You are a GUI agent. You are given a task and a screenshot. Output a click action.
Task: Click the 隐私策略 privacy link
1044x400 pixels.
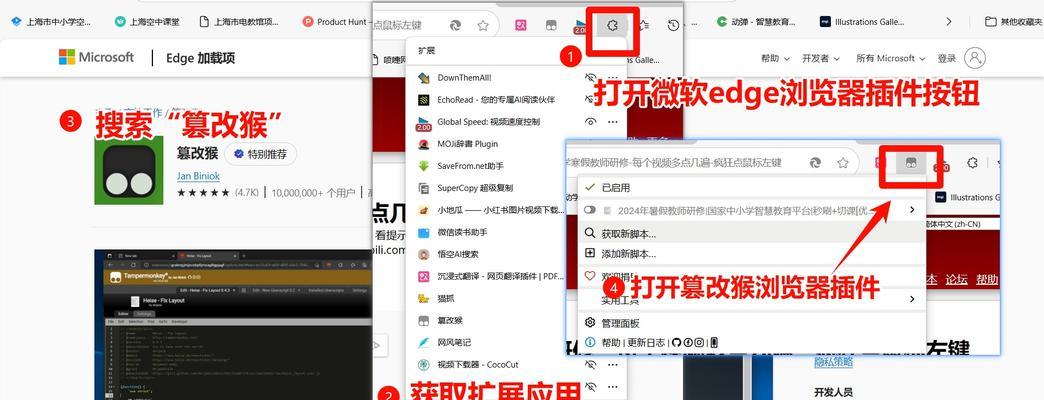click(834, 361)
